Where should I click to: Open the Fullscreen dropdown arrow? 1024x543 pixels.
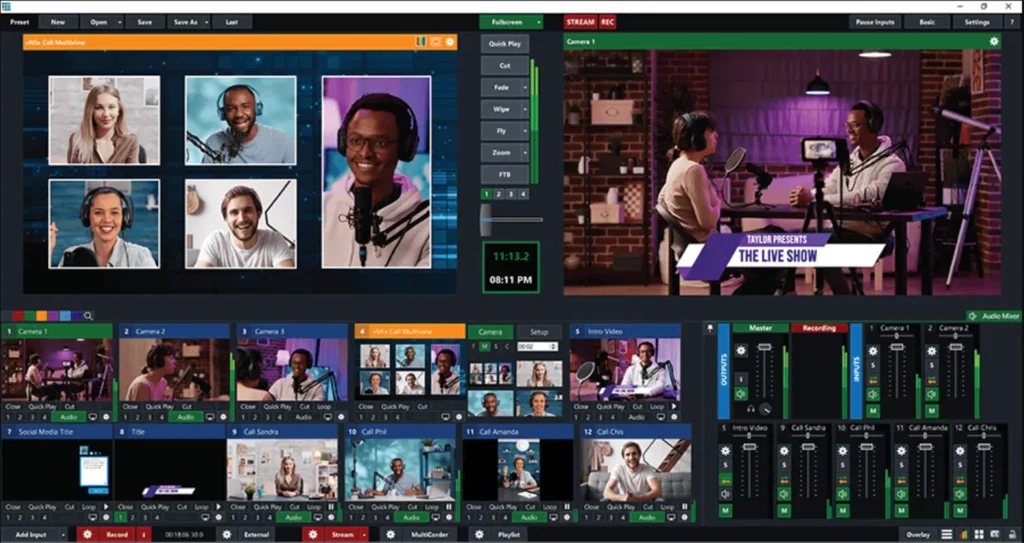click(539, 22)
